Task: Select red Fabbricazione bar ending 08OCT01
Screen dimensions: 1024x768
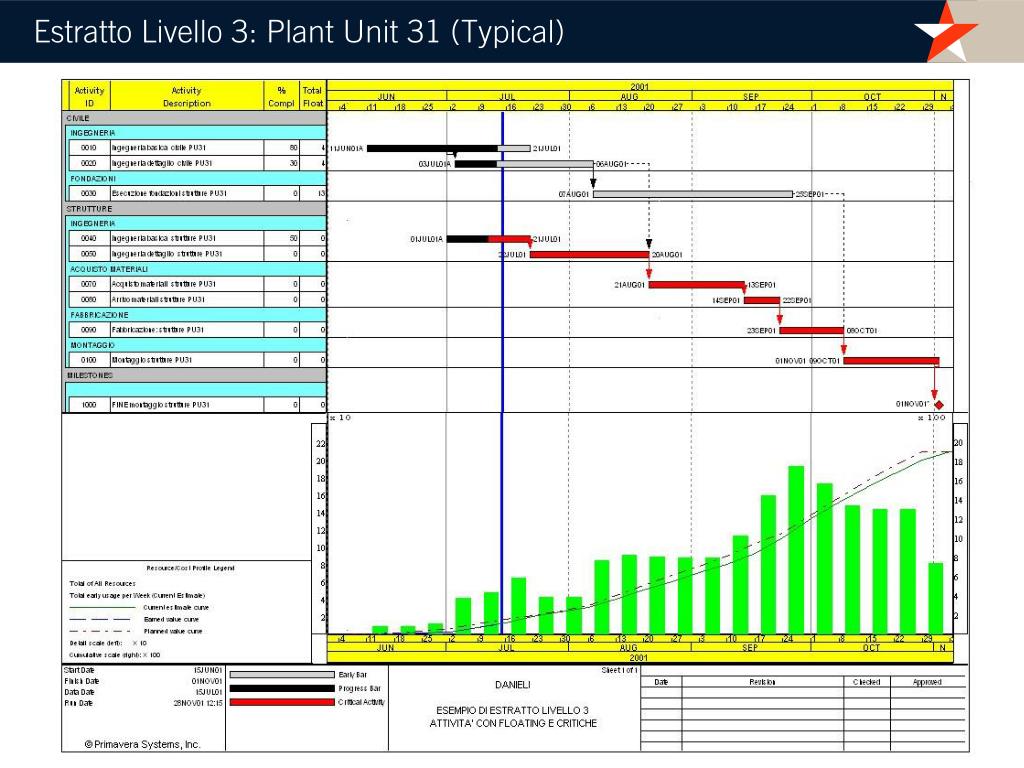Action: click(812, 330)
